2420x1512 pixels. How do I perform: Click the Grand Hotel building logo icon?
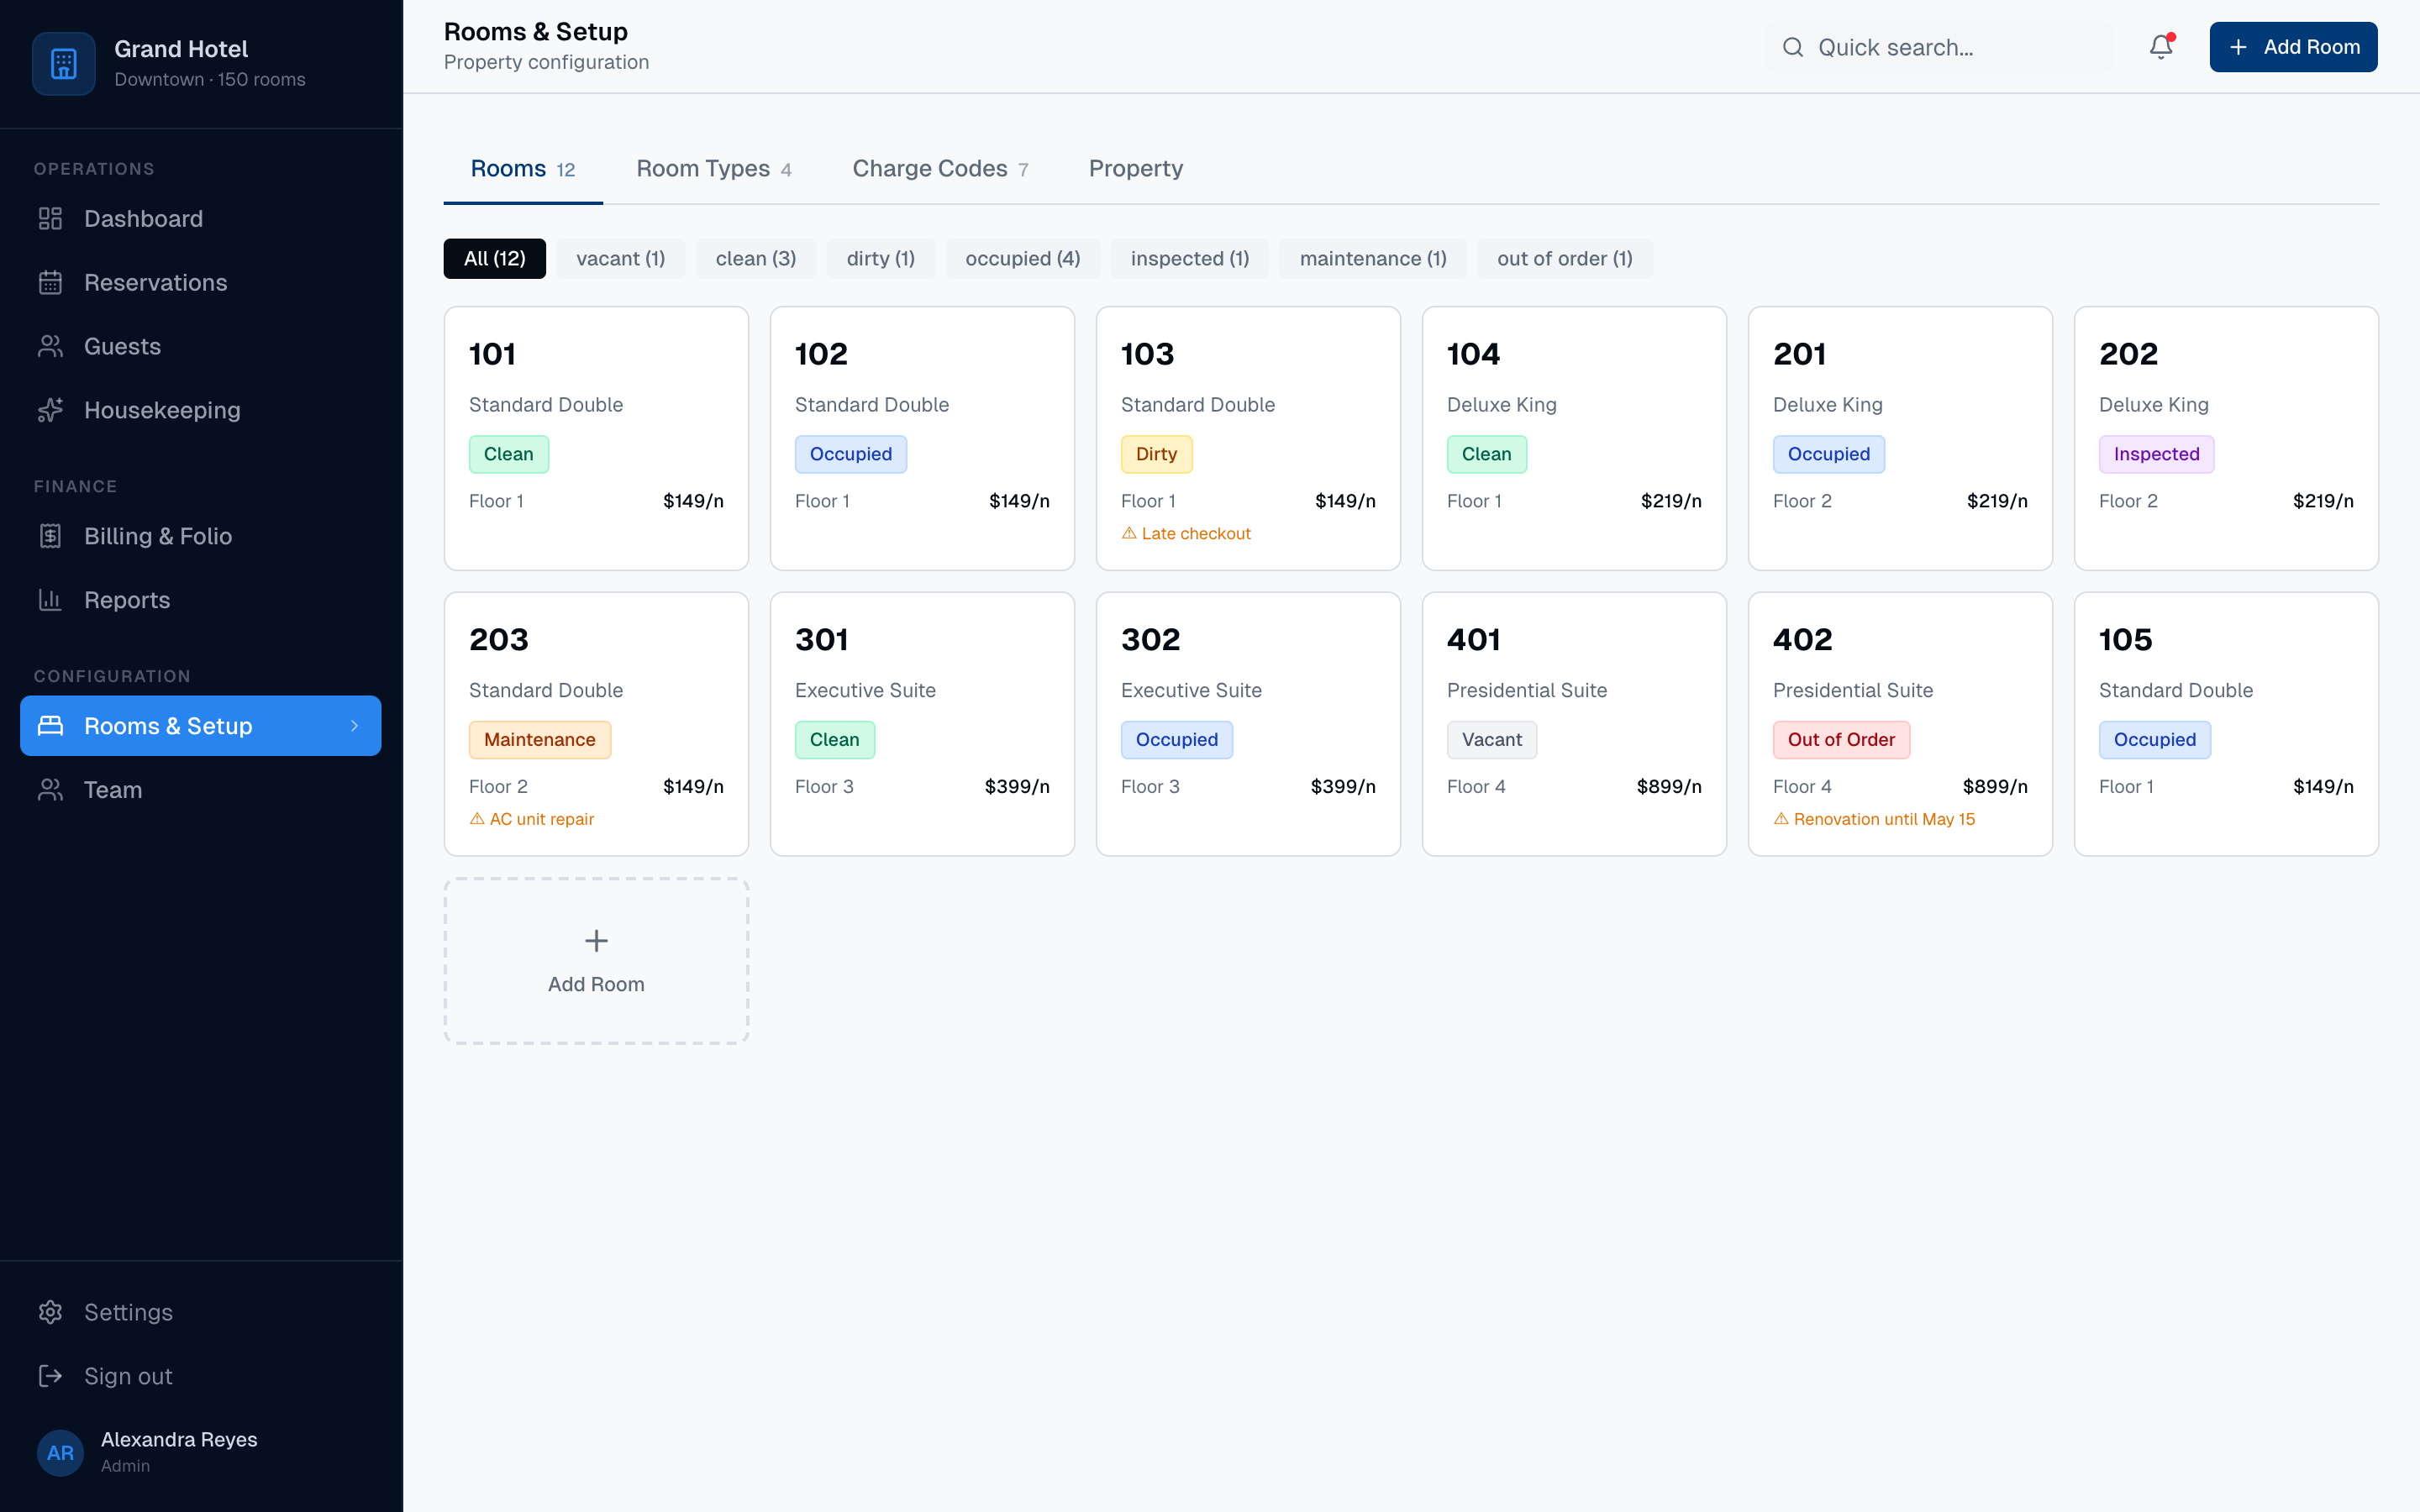coord(64,64)
